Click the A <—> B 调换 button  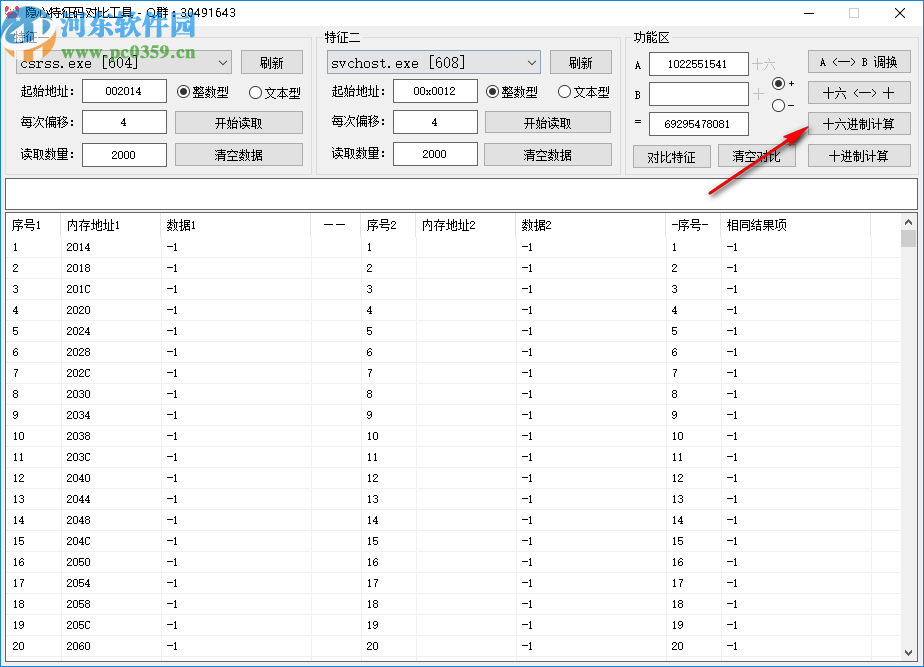tap(859, 62)
